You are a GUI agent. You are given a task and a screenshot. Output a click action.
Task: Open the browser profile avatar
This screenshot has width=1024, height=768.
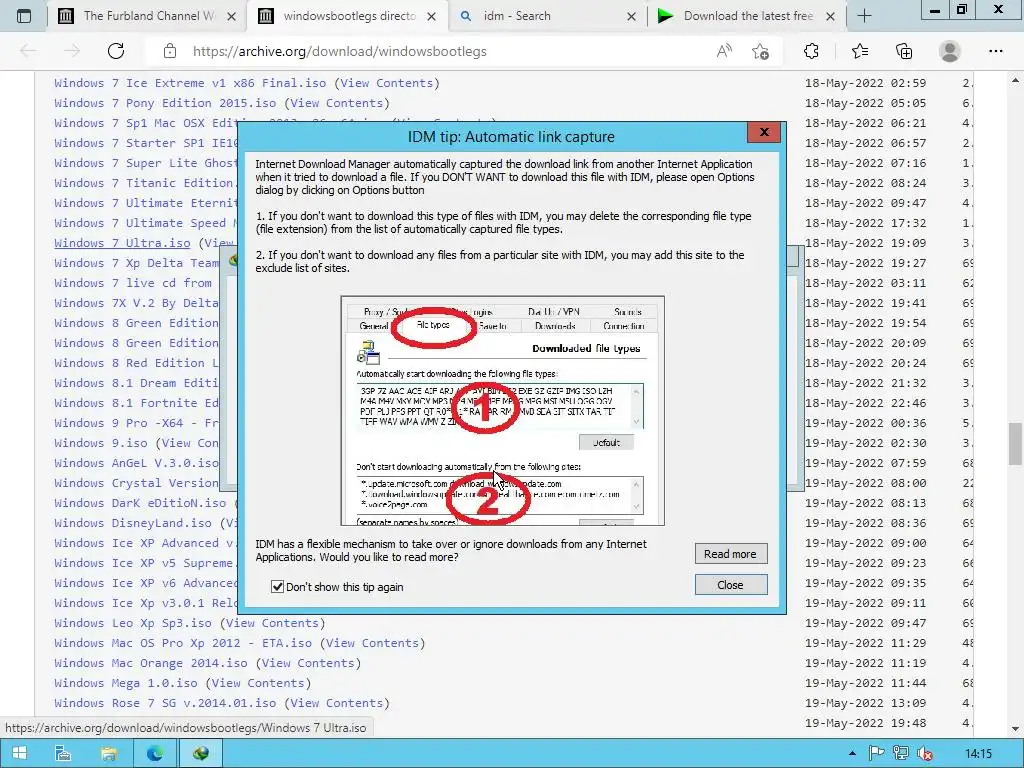click(950, 51)
